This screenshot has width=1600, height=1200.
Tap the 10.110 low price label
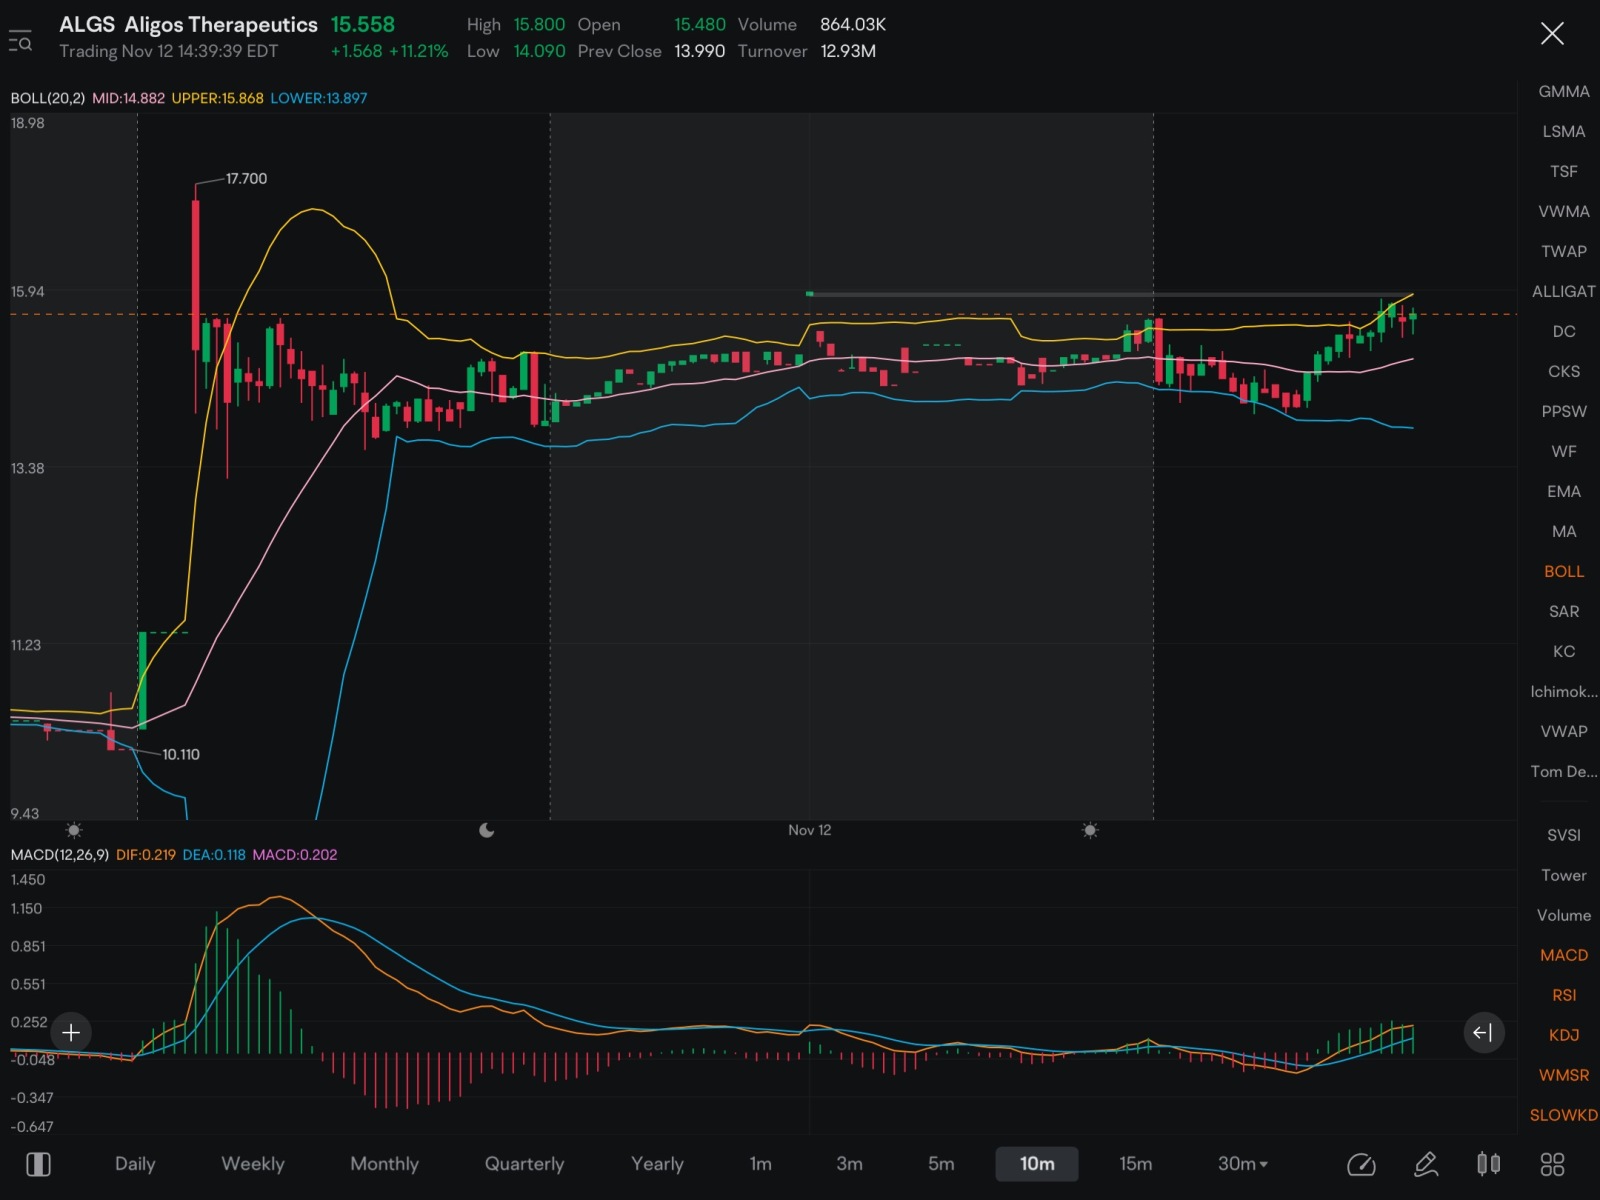pyautogui.click(x=181, y=755)
